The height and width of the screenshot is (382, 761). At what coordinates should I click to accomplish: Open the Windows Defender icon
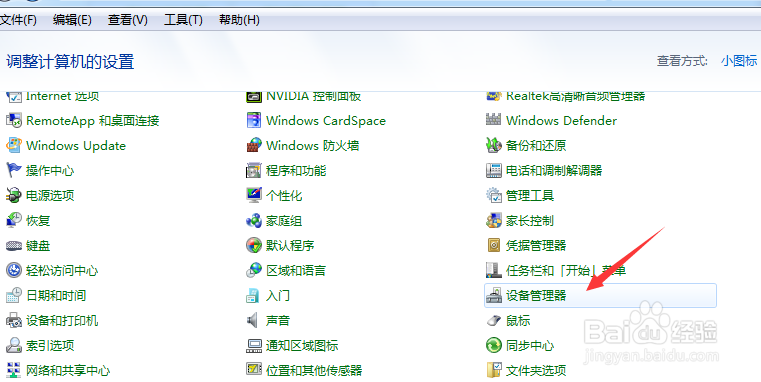(494, 120)
